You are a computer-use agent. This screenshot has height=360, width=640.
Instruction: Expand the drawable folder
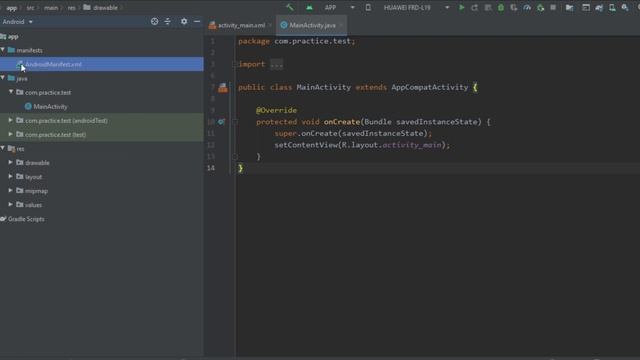coord(11,162)
